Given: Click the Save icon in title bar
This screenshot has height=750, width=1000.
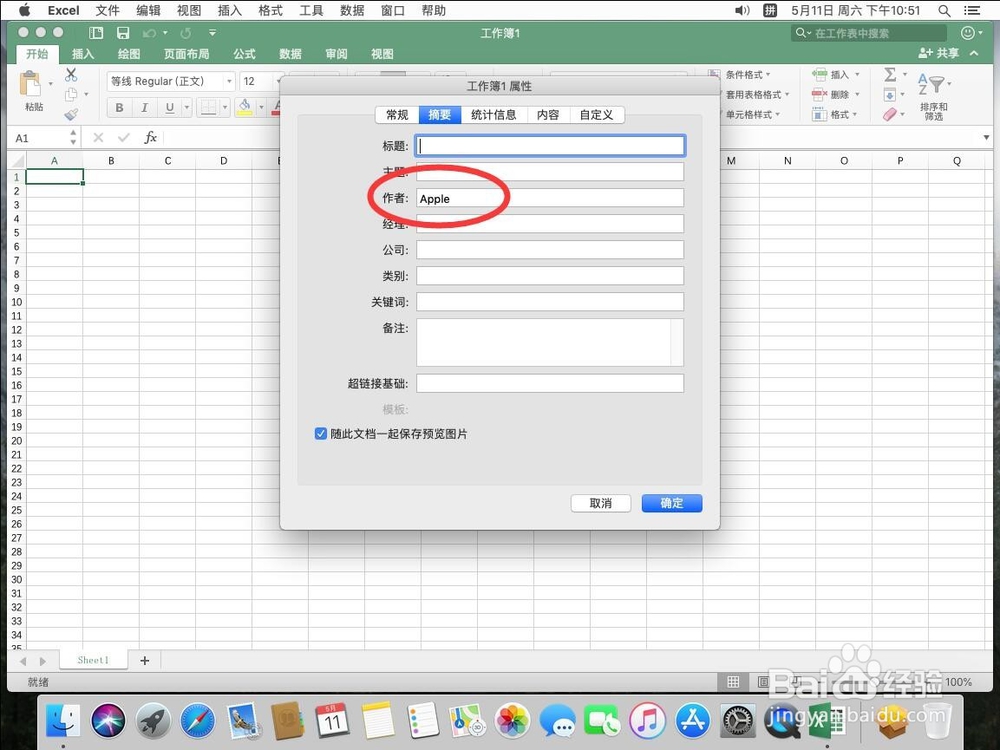Looking at the screenshot, I should coord(123,33).
